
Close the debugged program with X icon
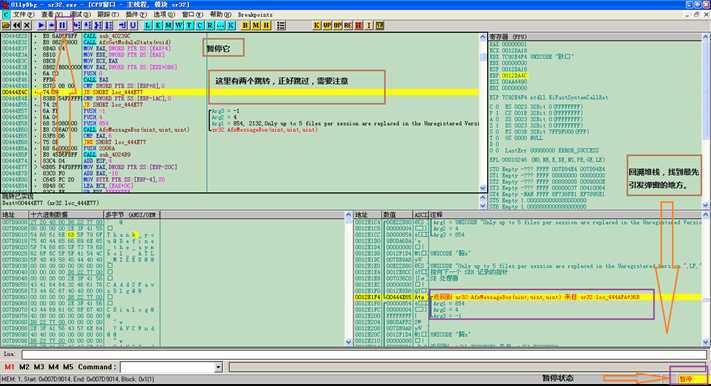click(27, 25)
